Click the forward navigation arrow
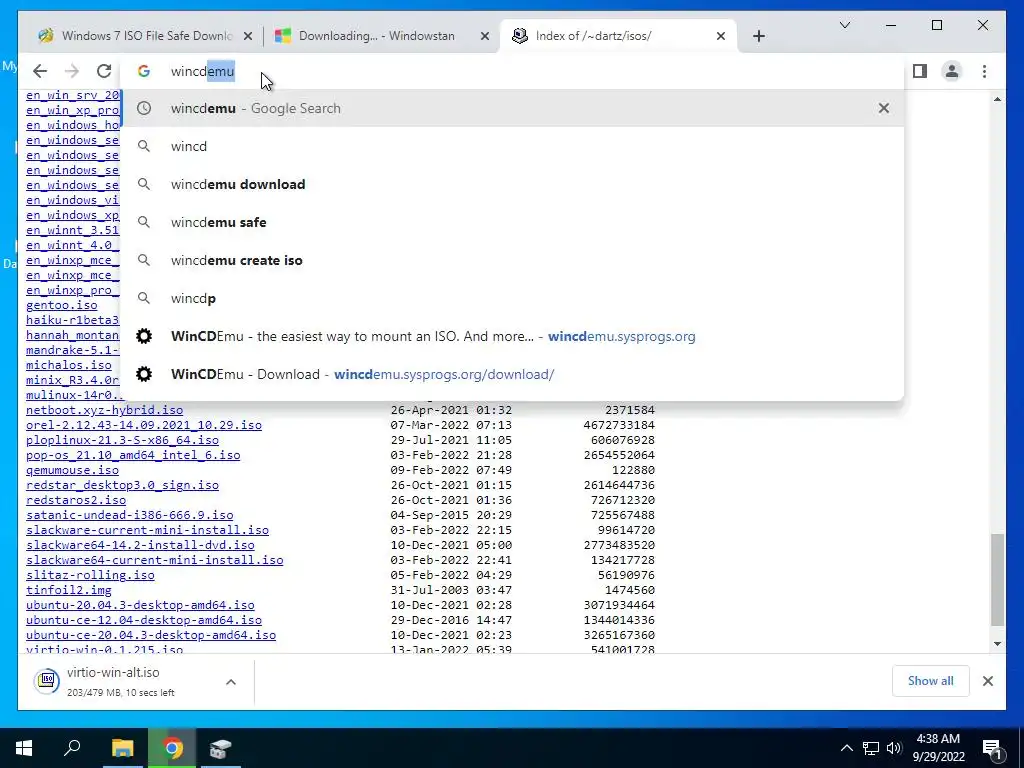1024x768 pixels. pos(72,71)
